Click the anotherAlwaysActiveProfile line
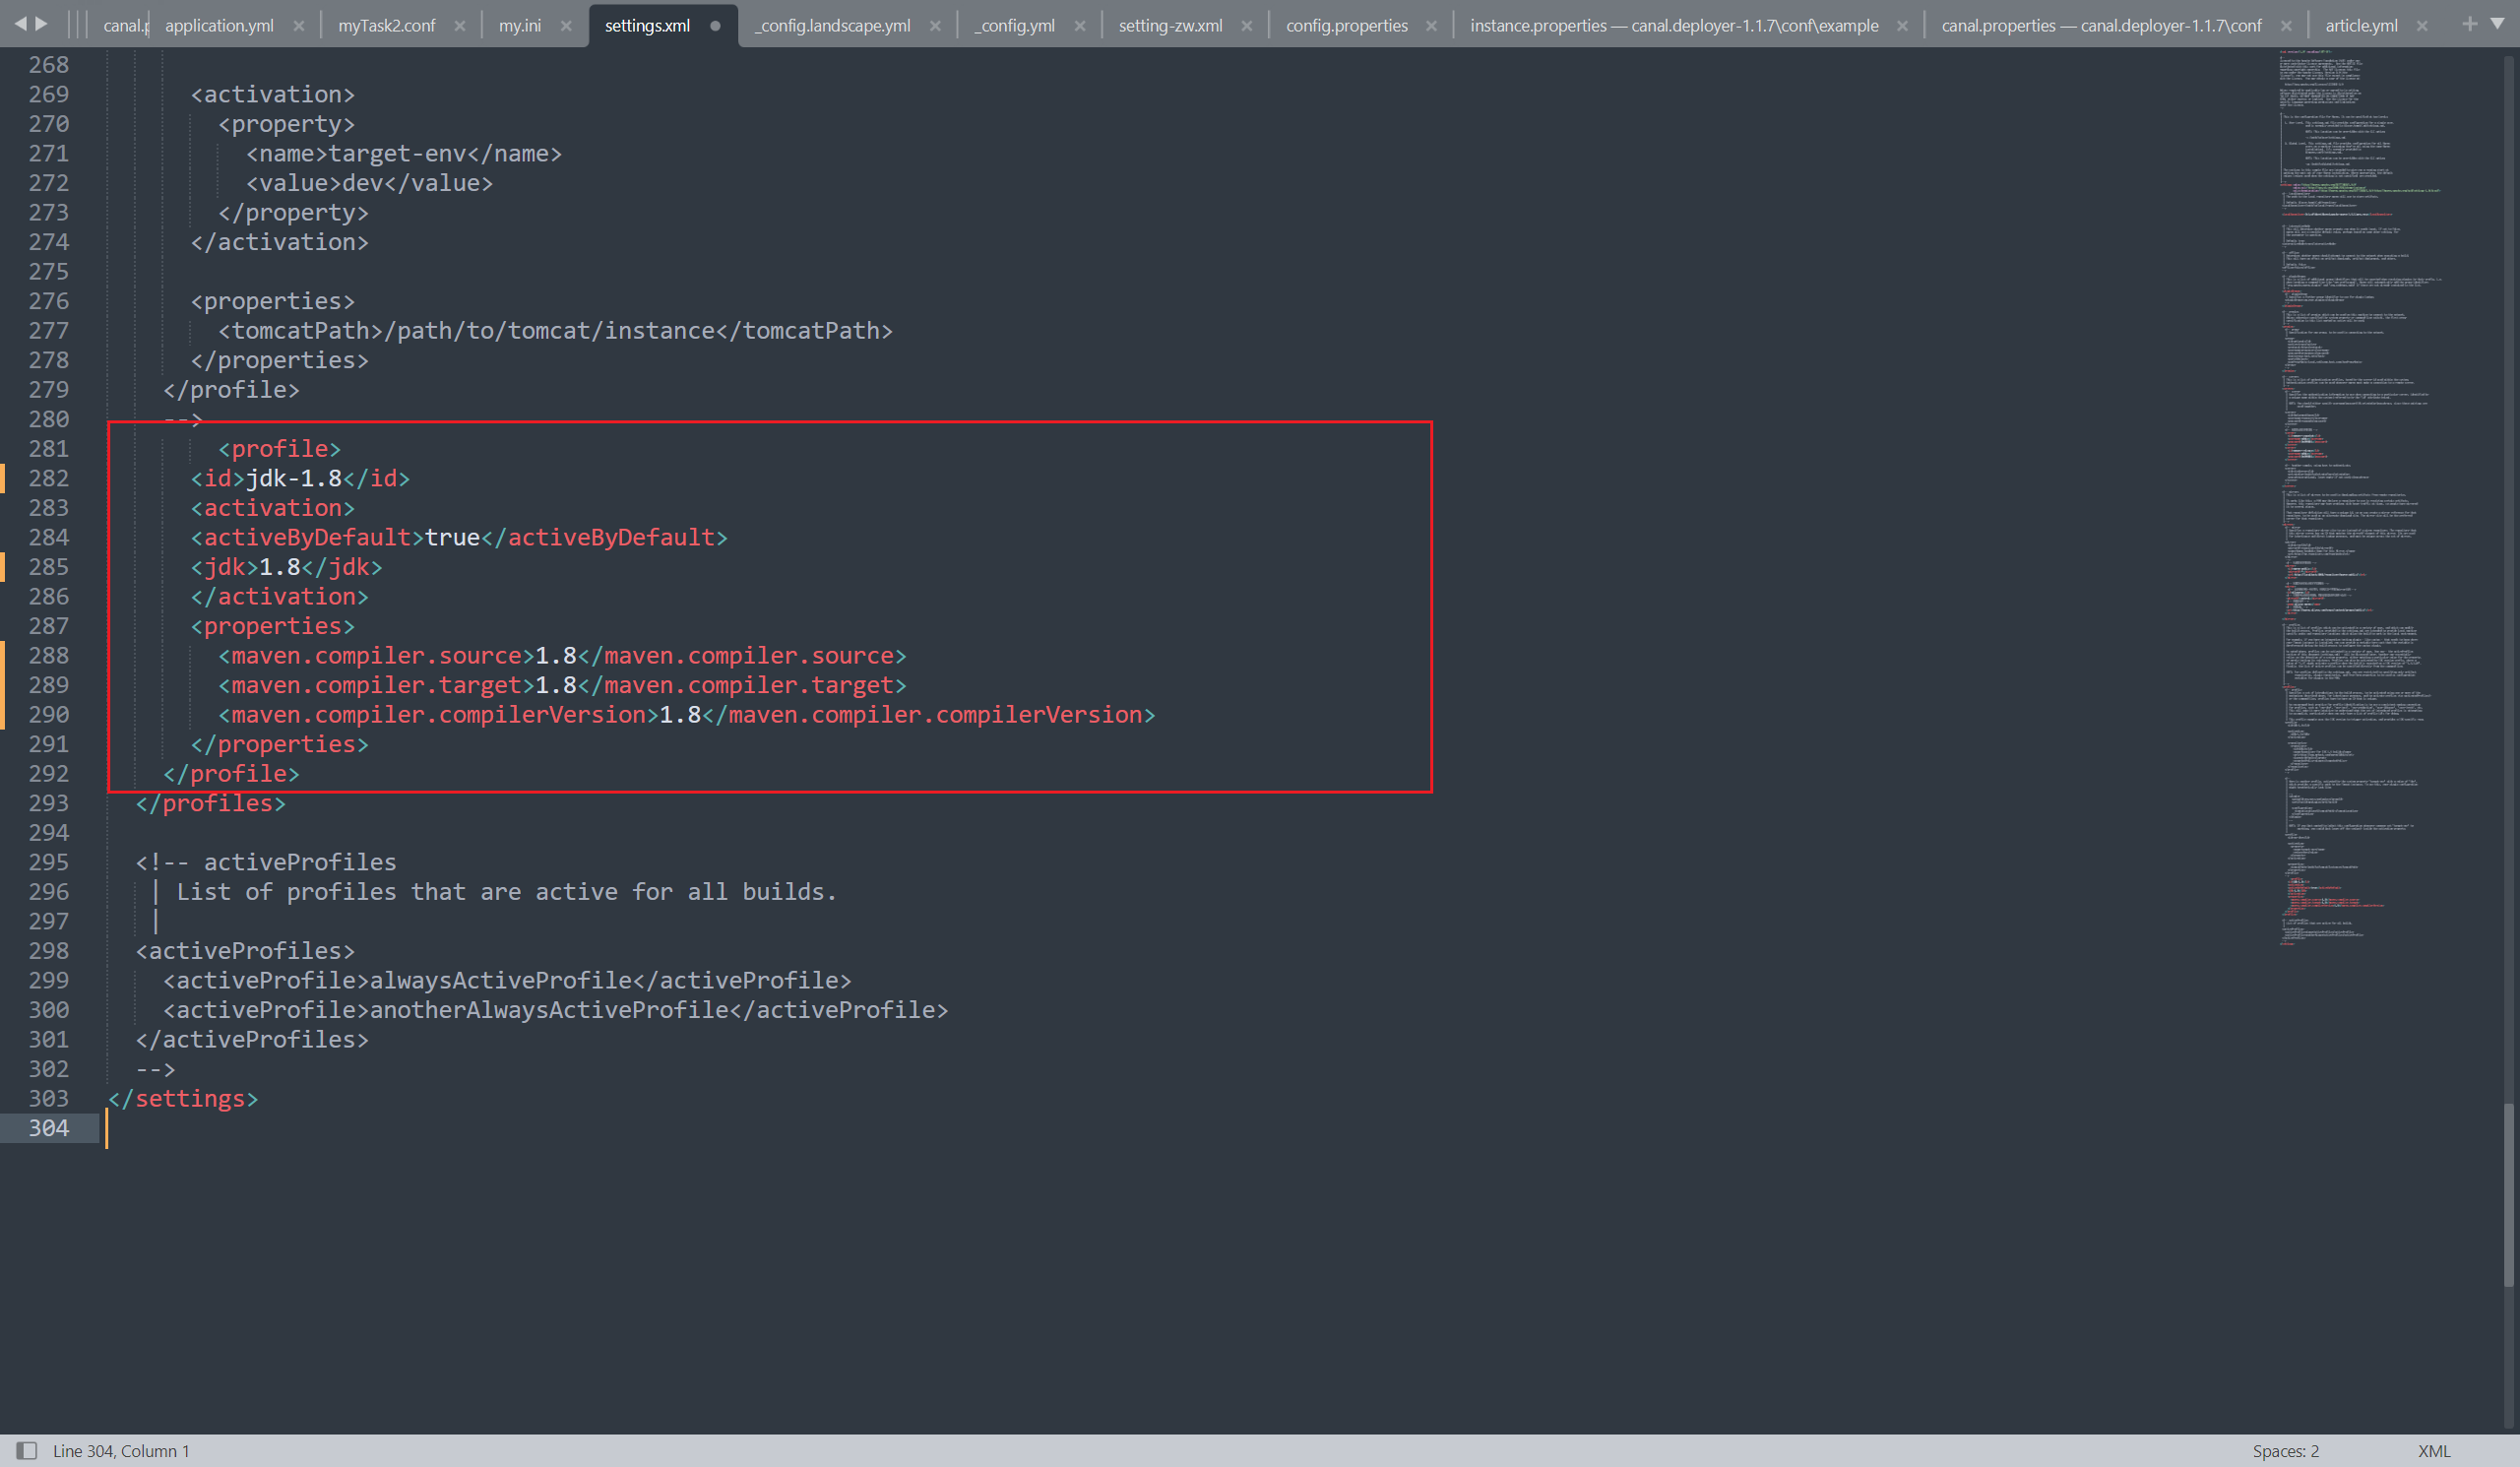The width and height of the screenshot is (2520, 1467). (x=555, y=1010)
